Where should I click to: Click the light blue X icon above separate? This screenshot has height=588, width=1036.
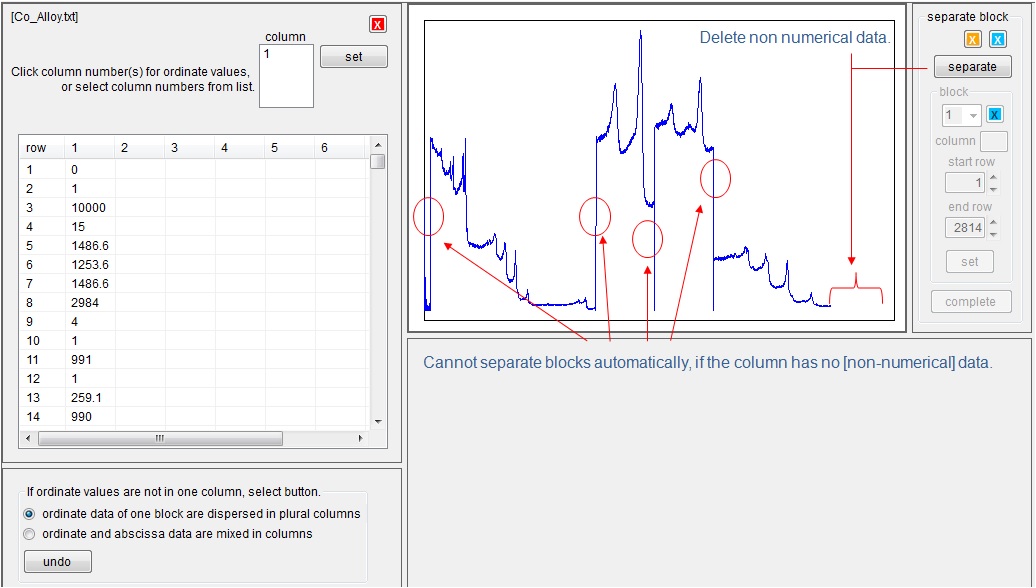(x=997, y=40)
